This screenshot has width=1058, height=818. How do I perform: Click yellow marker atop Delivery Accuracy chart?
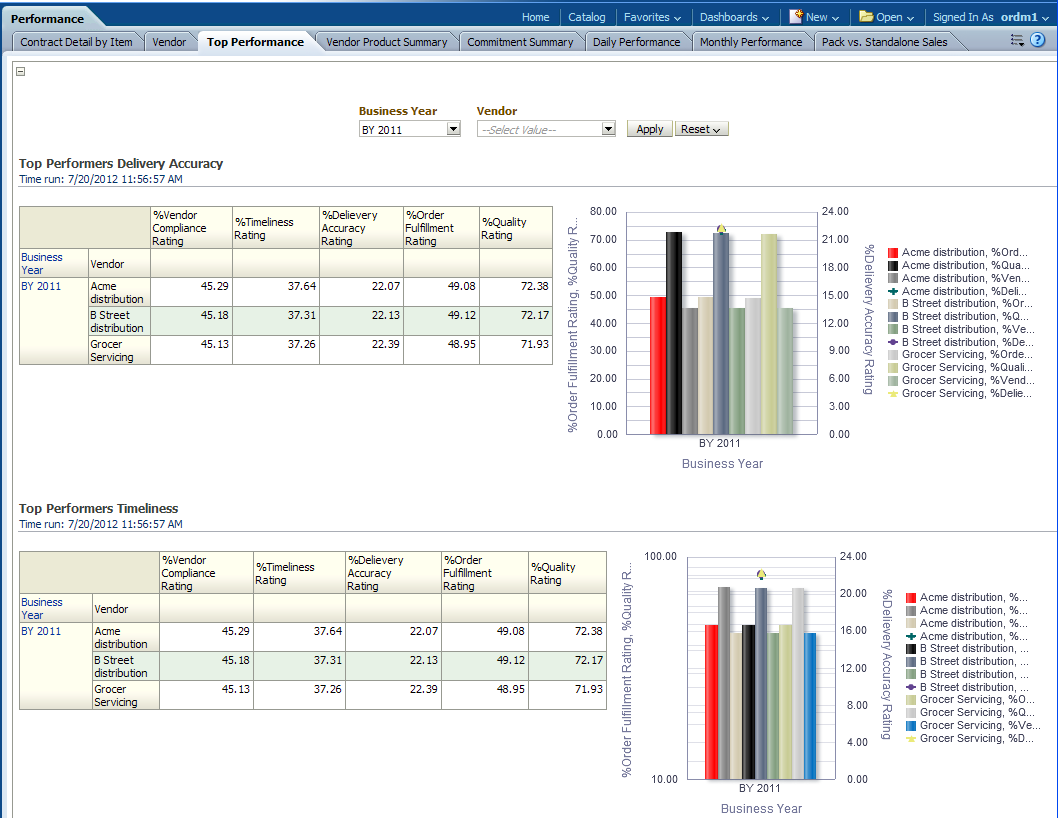(x=721, y=229)
